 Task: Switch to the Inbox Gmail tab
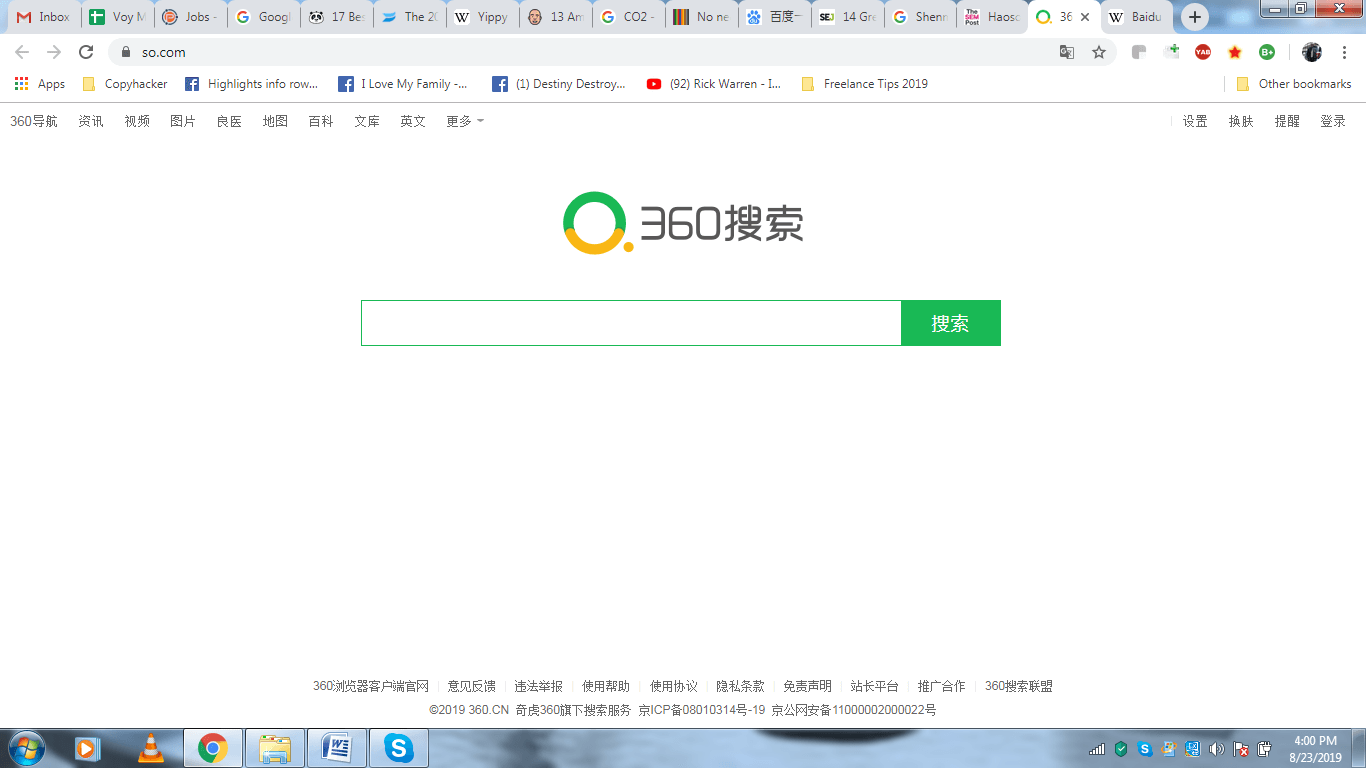pos(44,17)
